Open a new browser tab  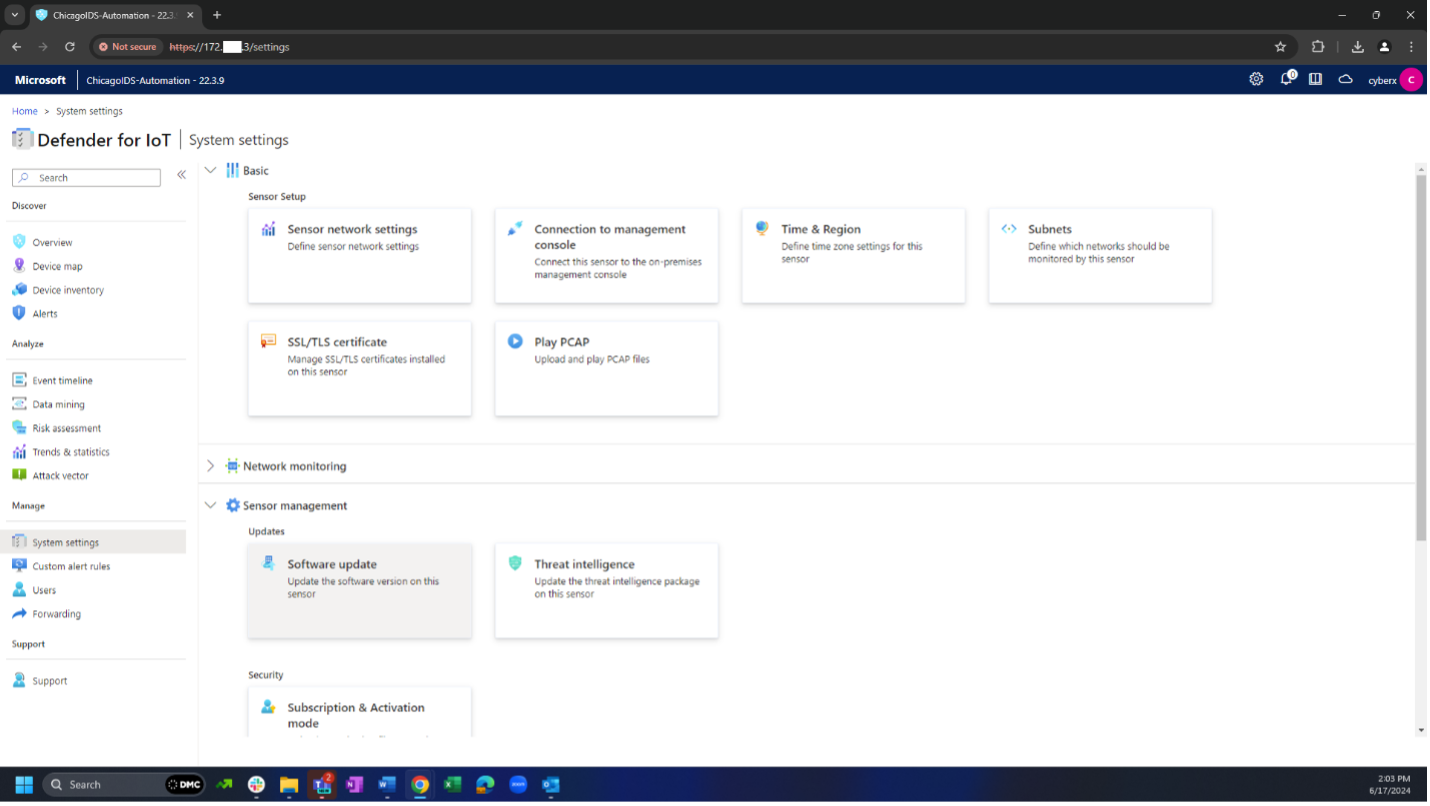click(x=217, y=15)
